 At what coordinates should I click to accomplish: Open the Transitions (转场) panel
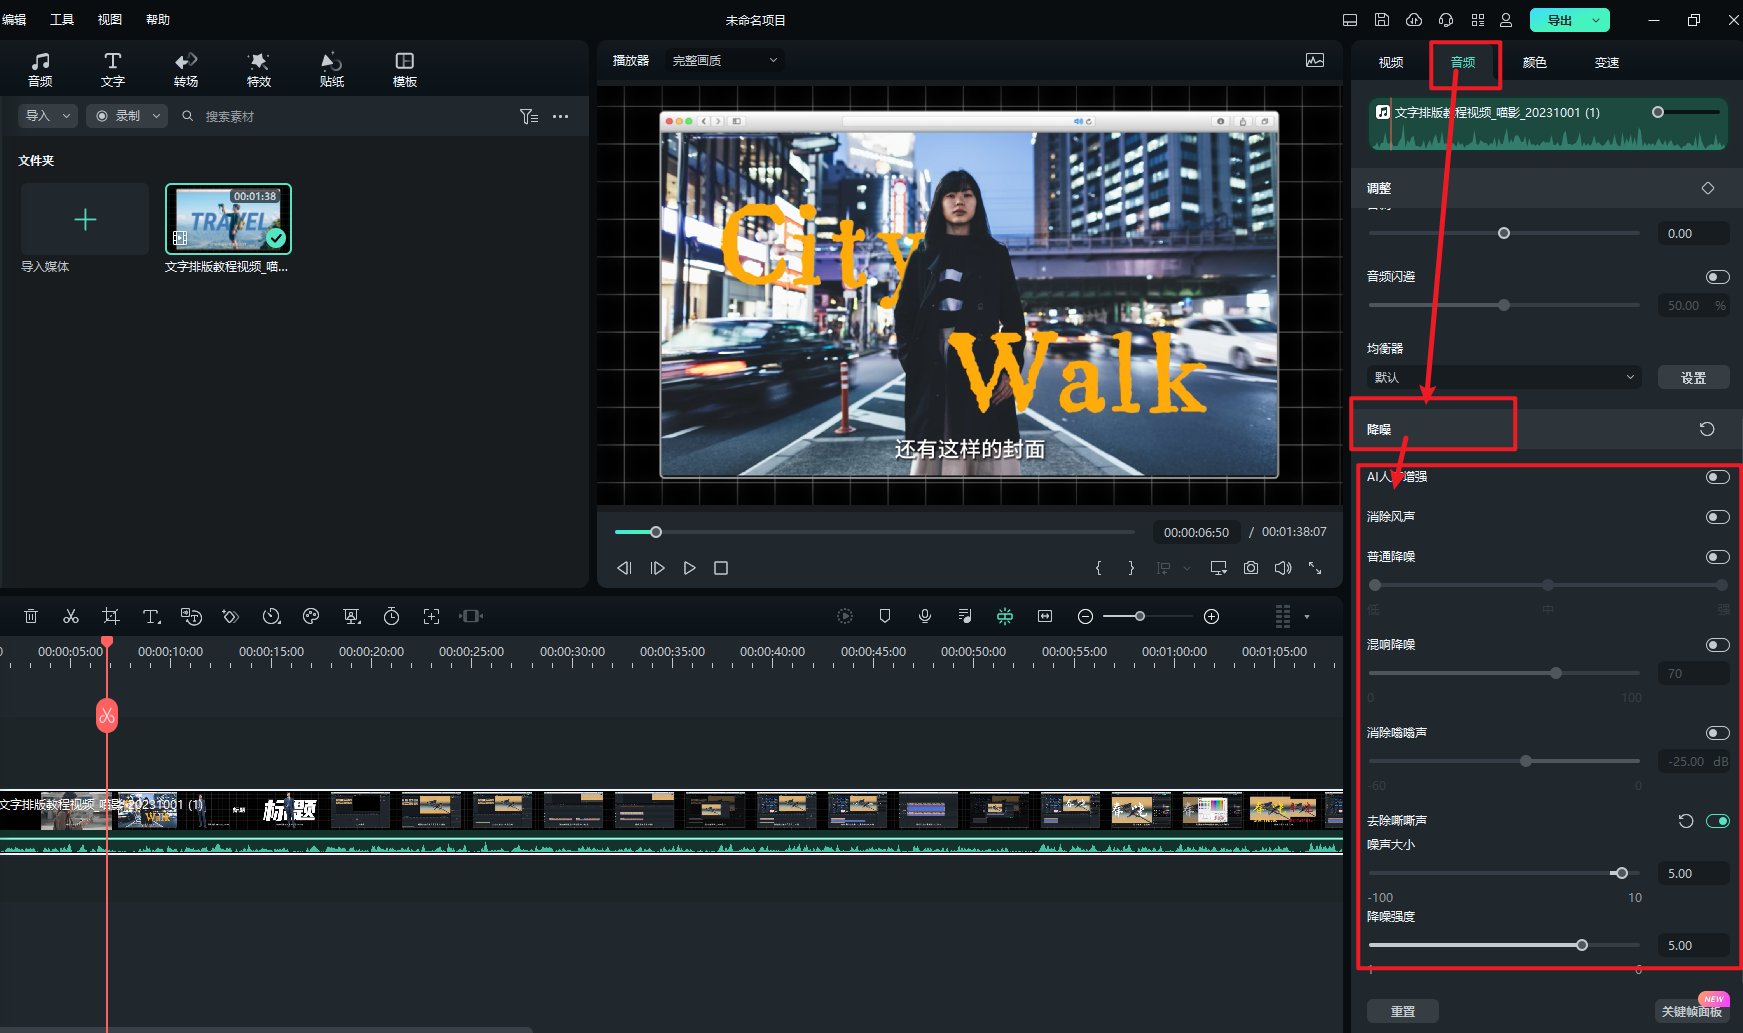tap(186, 69)
